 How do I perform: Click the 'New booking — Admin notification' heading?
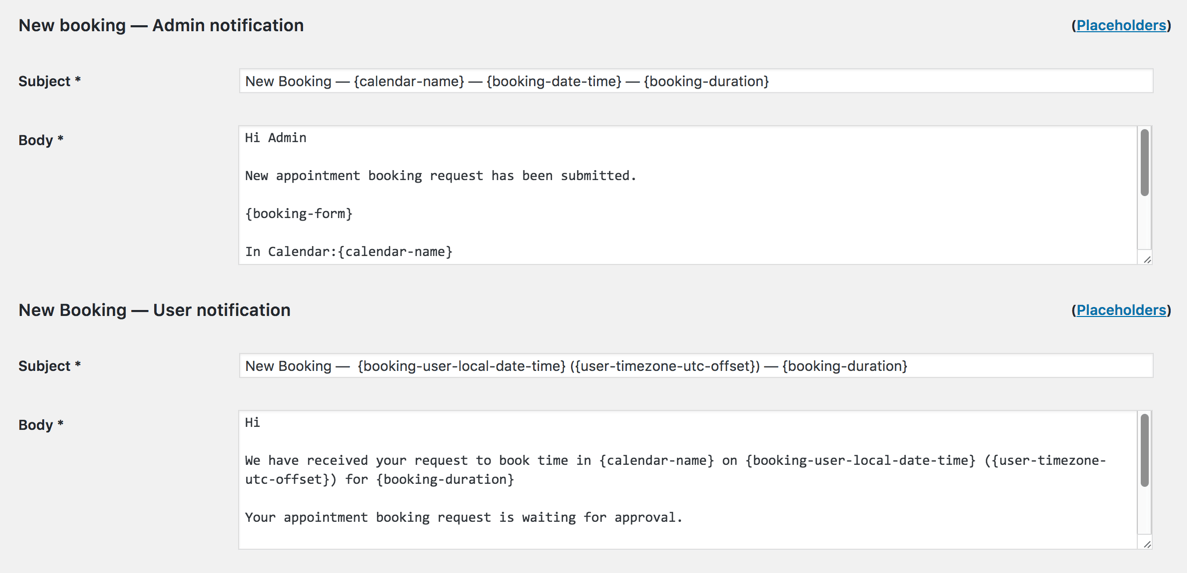point(161,26)
